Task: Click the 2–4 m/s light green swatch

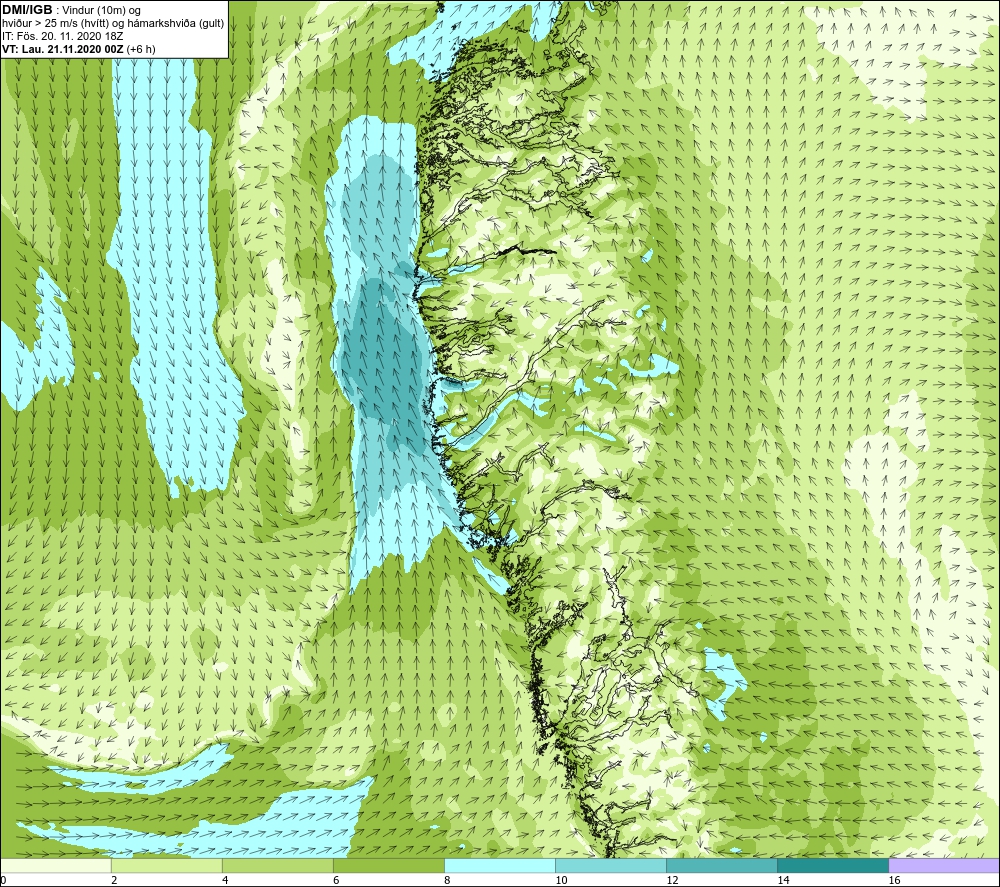Action: coord(166,866)
